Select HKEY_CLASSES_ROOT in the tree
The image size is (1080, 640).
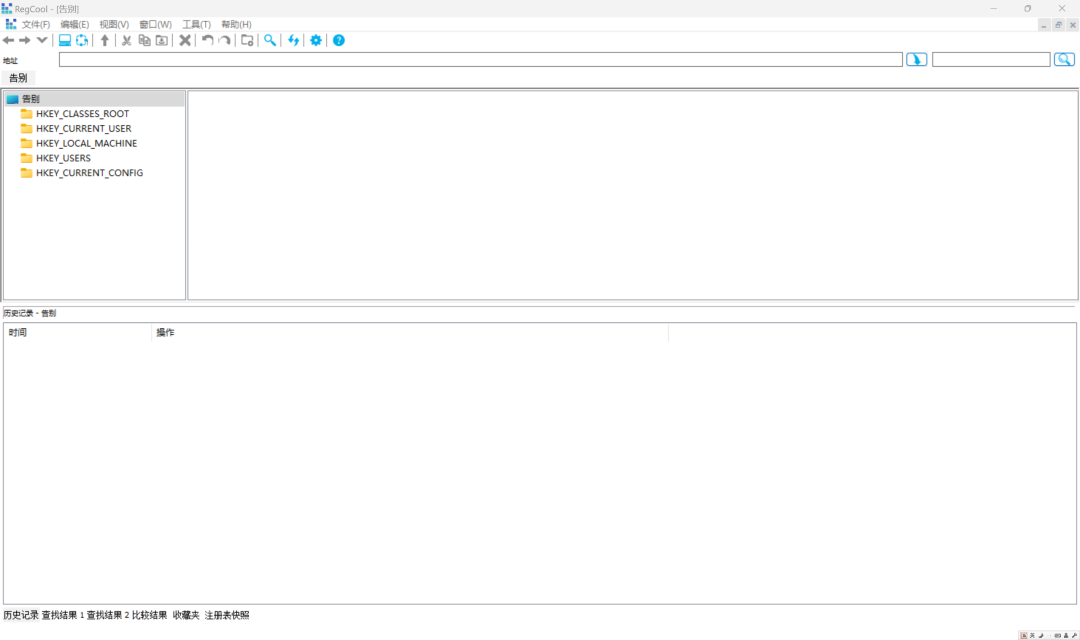pos(83,114)
